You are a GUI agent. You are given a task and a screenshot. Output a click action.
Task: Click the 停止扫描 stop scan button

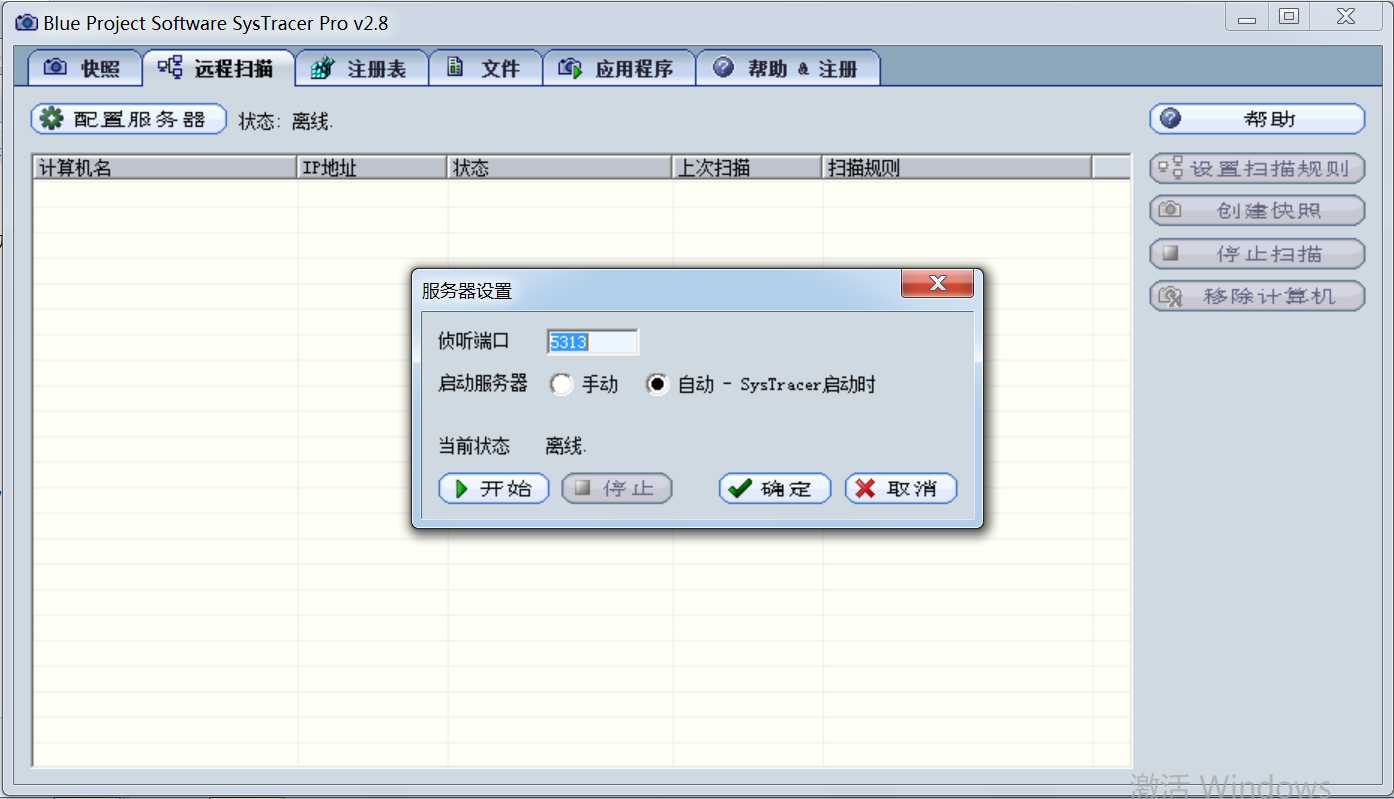(x=1257, y=254)
